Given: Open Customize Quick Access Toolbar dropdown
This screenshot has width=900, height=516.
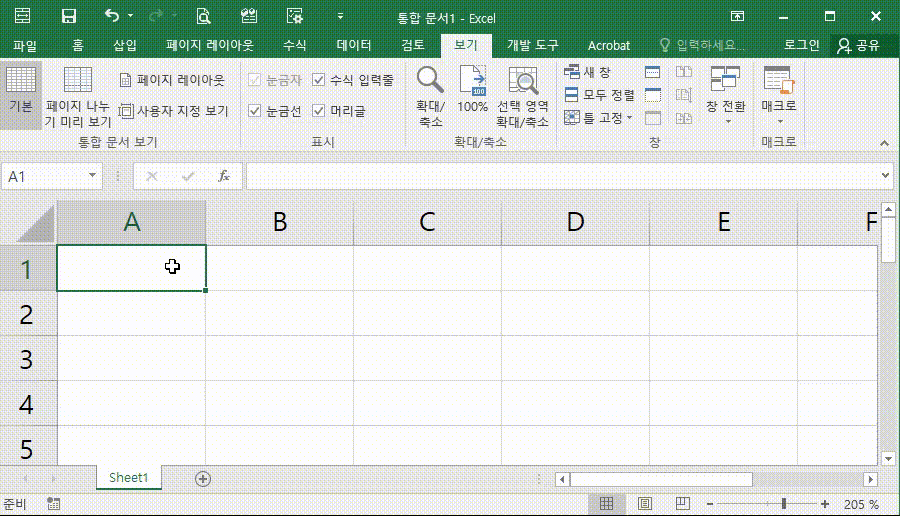Looking at the screenshot, I should (340, 16).
